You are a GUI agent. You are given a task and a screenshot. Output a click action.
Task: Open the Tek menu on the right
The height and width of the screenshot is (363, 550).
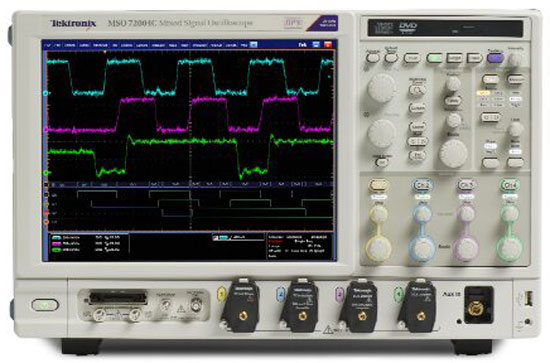[302, 45]
